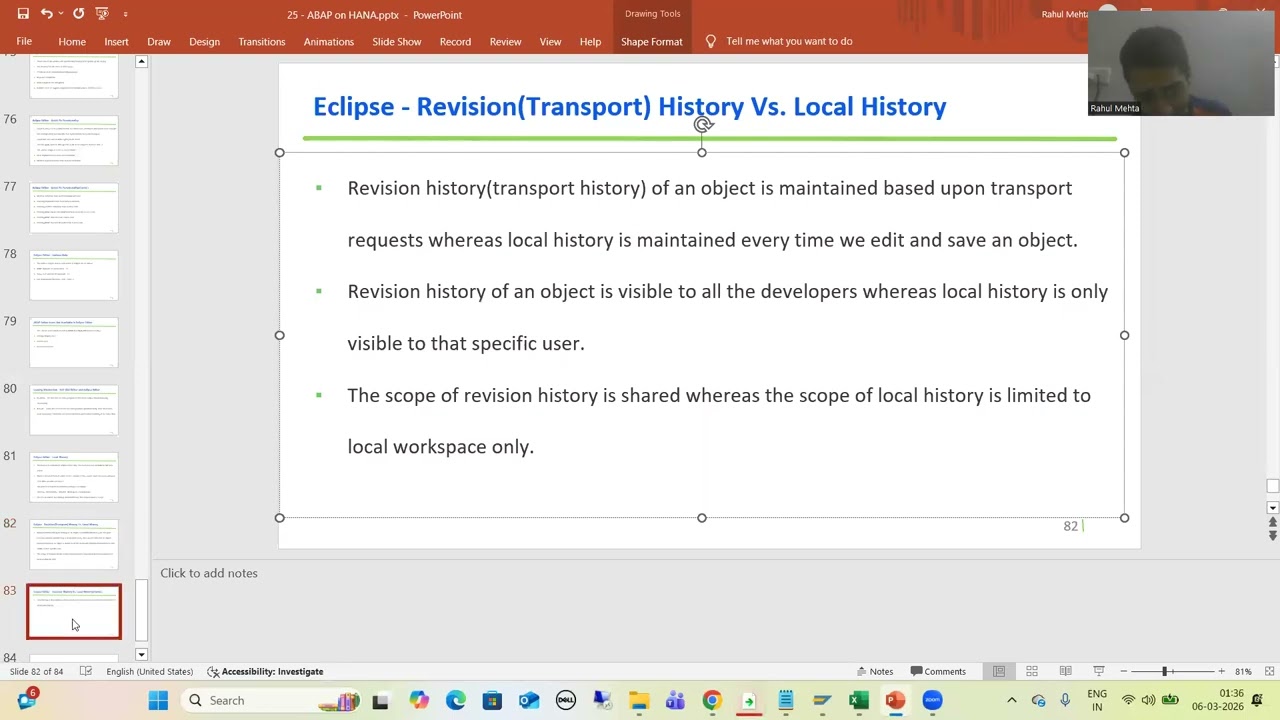Click the slide number 82 placeholder
1280x720 pixels.
[x=1070, y=526]
